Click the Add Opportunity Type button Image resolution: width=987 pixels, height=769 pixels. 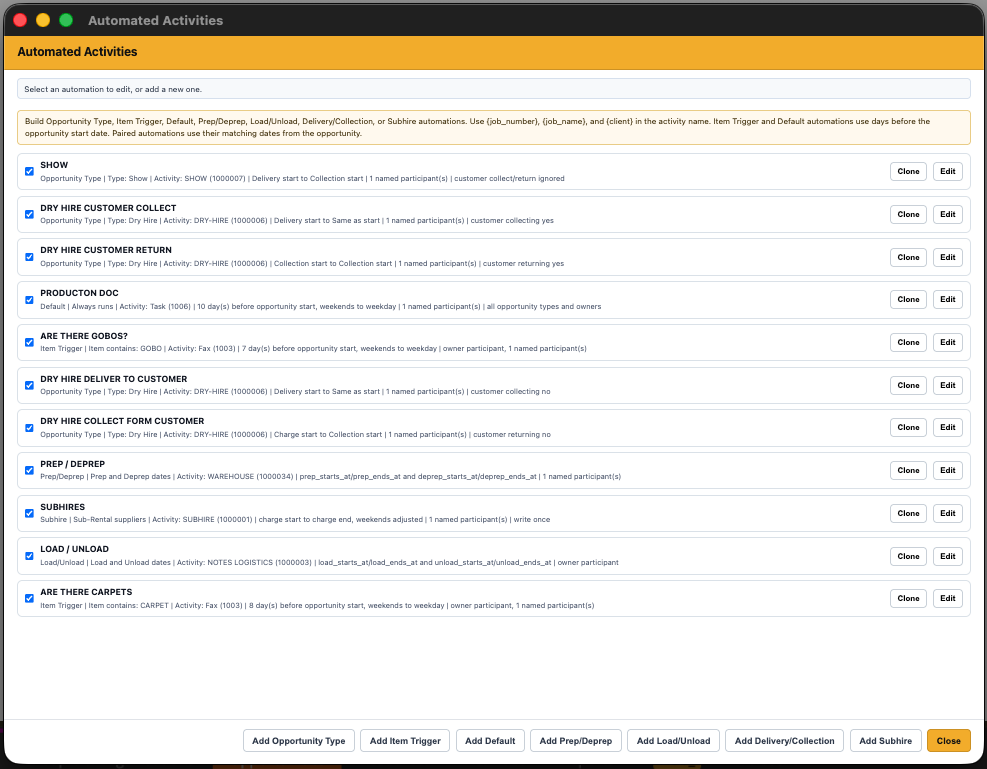pos(298,740)
